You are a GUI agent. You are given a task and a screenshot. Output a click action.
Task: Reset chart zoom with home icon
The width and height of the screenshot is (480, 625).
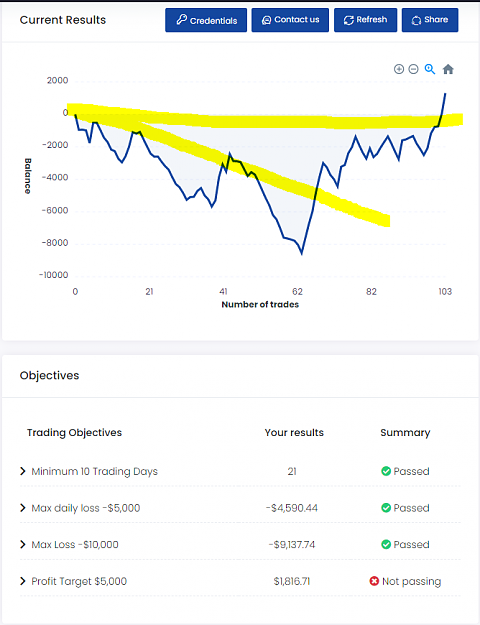coord(448,69)
